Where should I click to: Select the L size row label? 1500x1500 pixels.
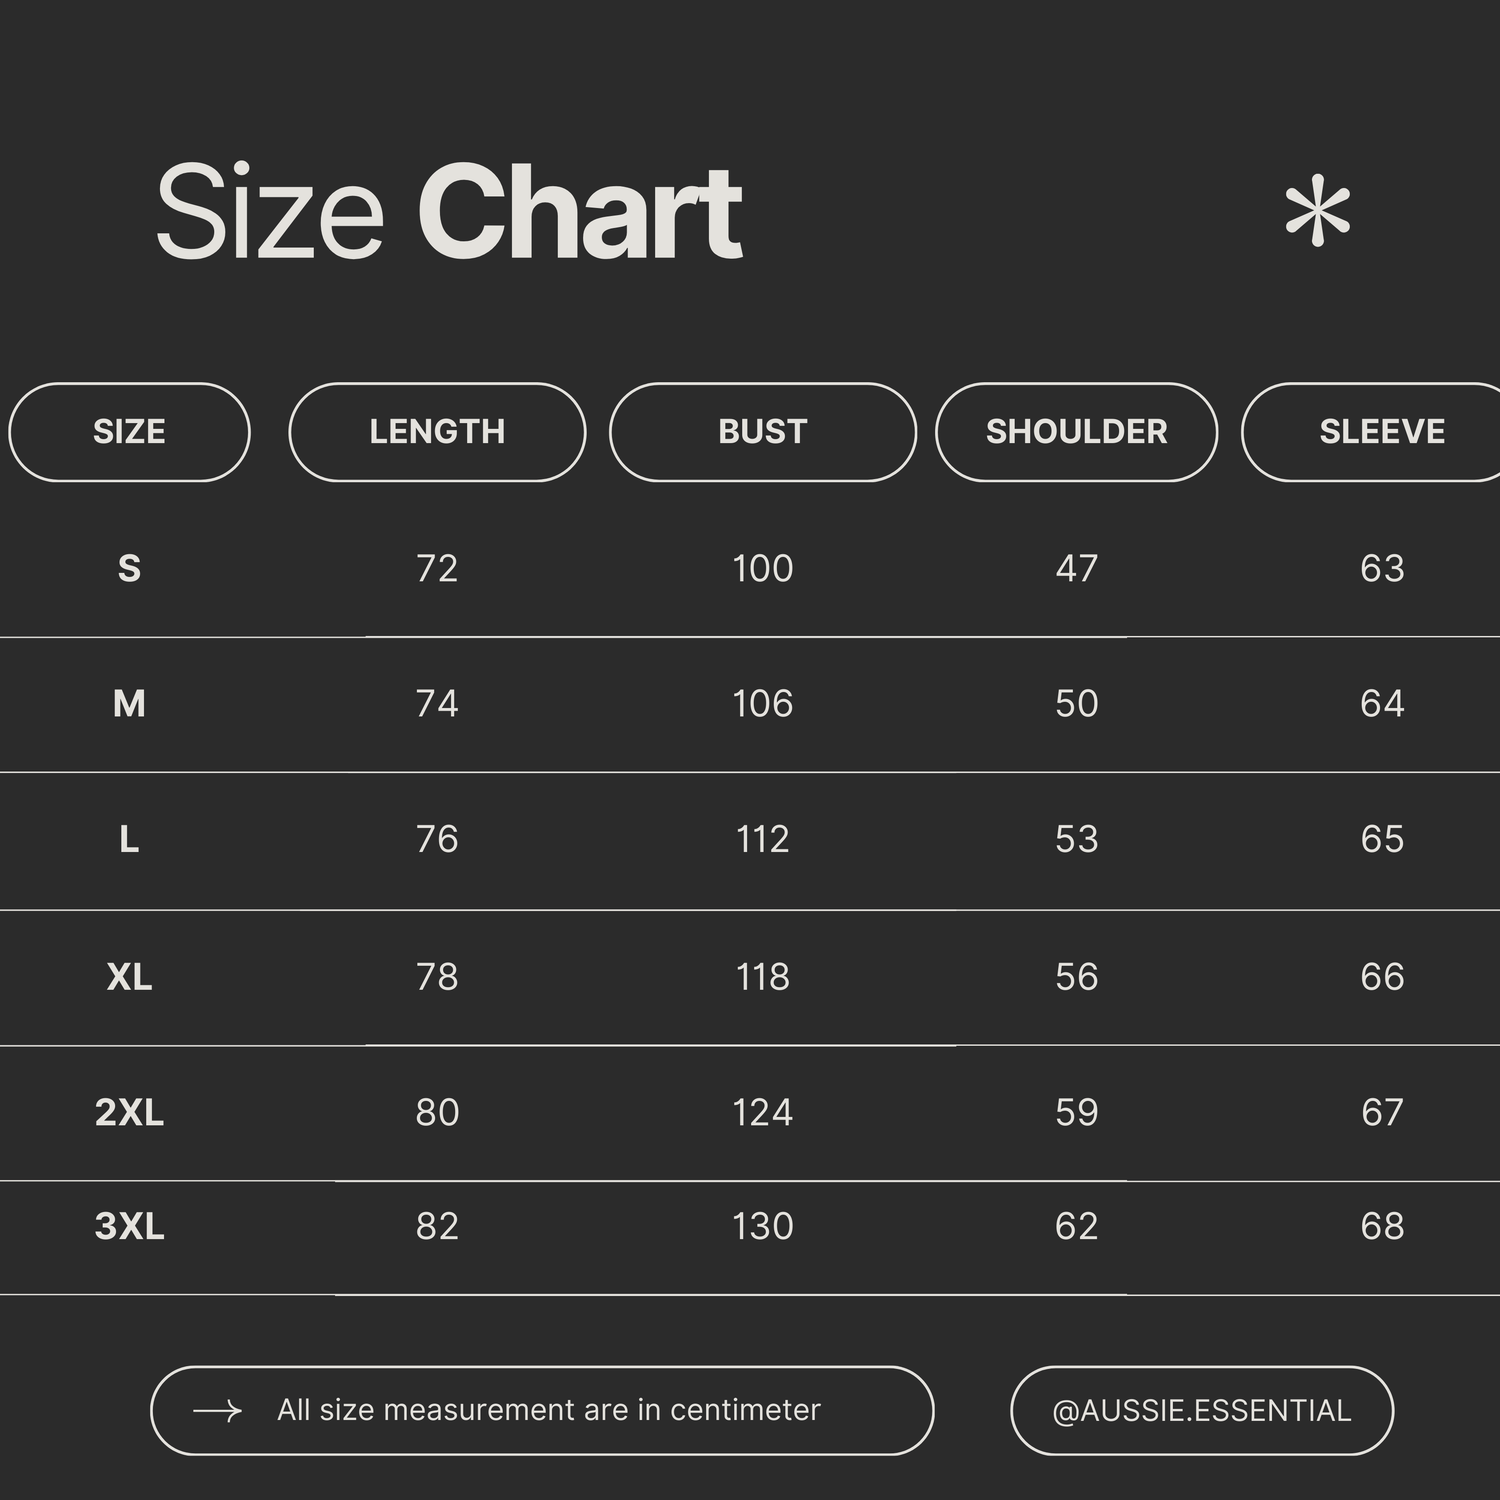129,839
